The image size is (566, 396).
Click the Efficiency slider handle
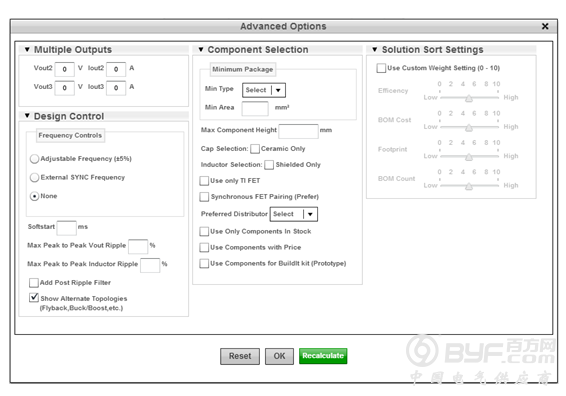click(469, 98)
